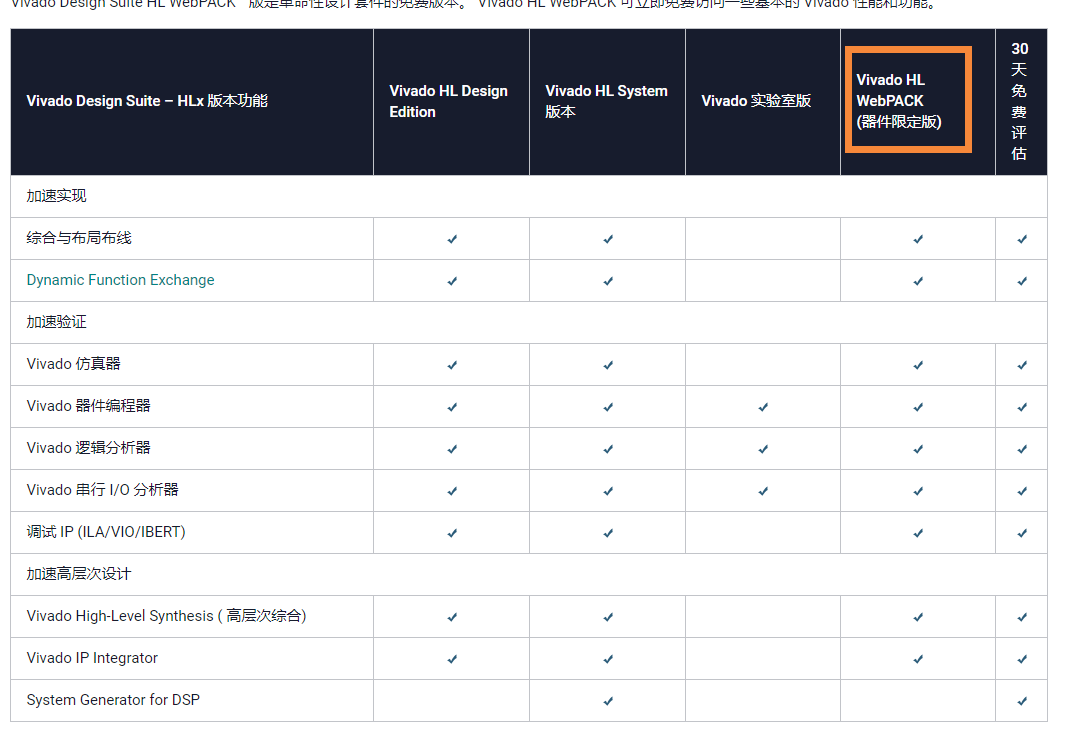Click Dynamic Function Exchange checkmark under 30 天免费评估

point(1022,281)
